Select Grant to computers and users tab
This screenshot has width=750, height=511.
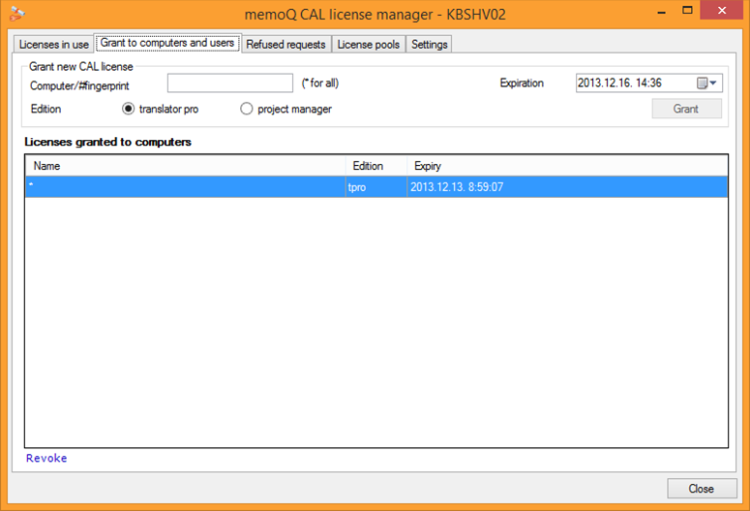tap(167, 43)
